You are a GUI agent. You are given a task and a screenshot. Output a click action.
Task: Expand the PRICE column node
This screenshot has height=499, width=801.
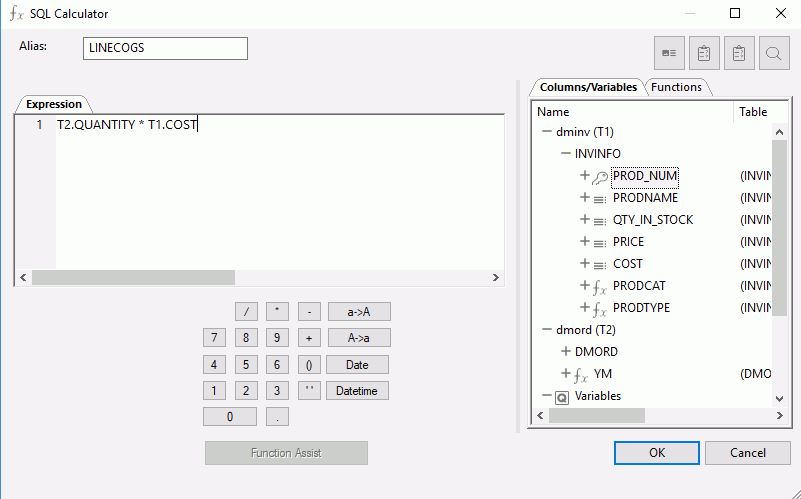585,241
